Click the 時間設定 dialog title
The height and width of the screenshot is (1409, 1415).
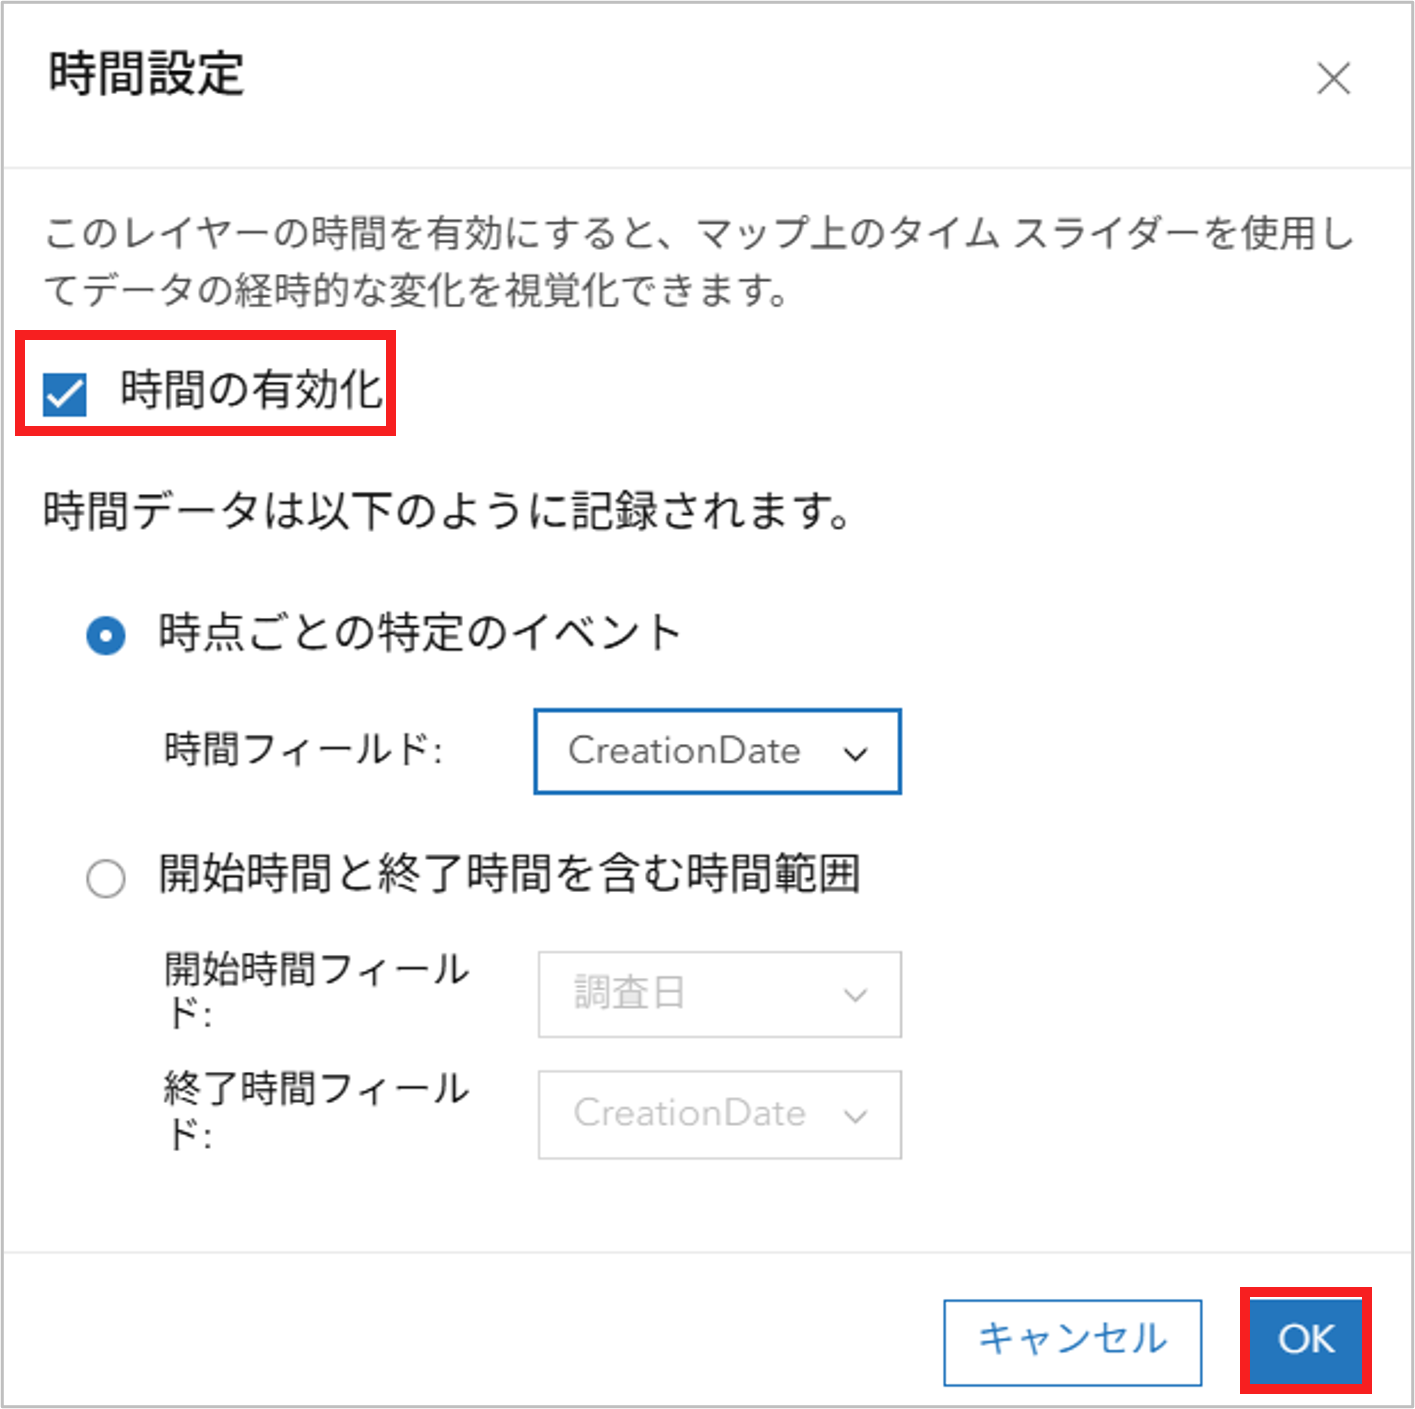point(146,74)
